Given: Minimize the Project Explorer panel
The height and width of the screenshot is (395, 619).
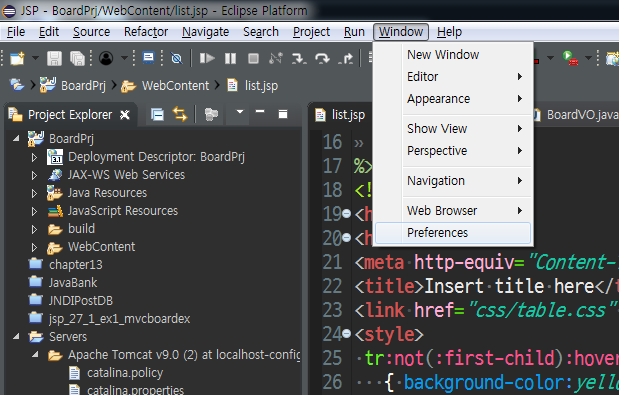Looking at the screenshot, I should [x=260, y=112].
